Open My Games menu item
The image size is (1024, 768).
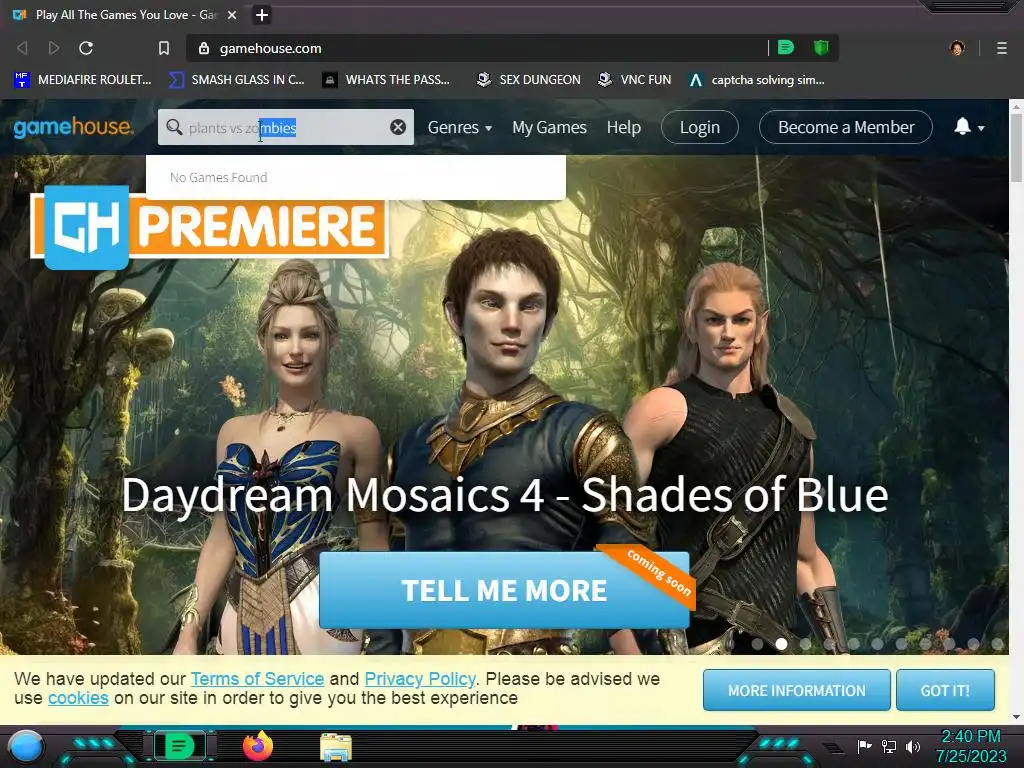tap(549, 127)
